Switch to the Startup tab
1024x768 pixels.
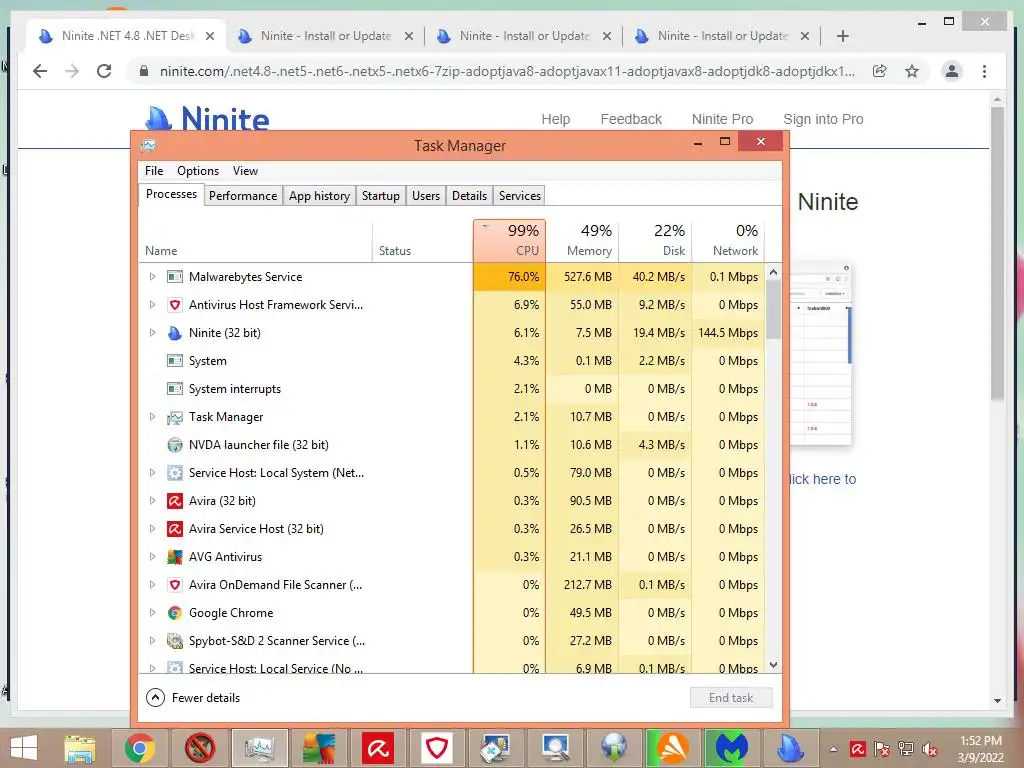pyautogui.click(x=381, y=196)
